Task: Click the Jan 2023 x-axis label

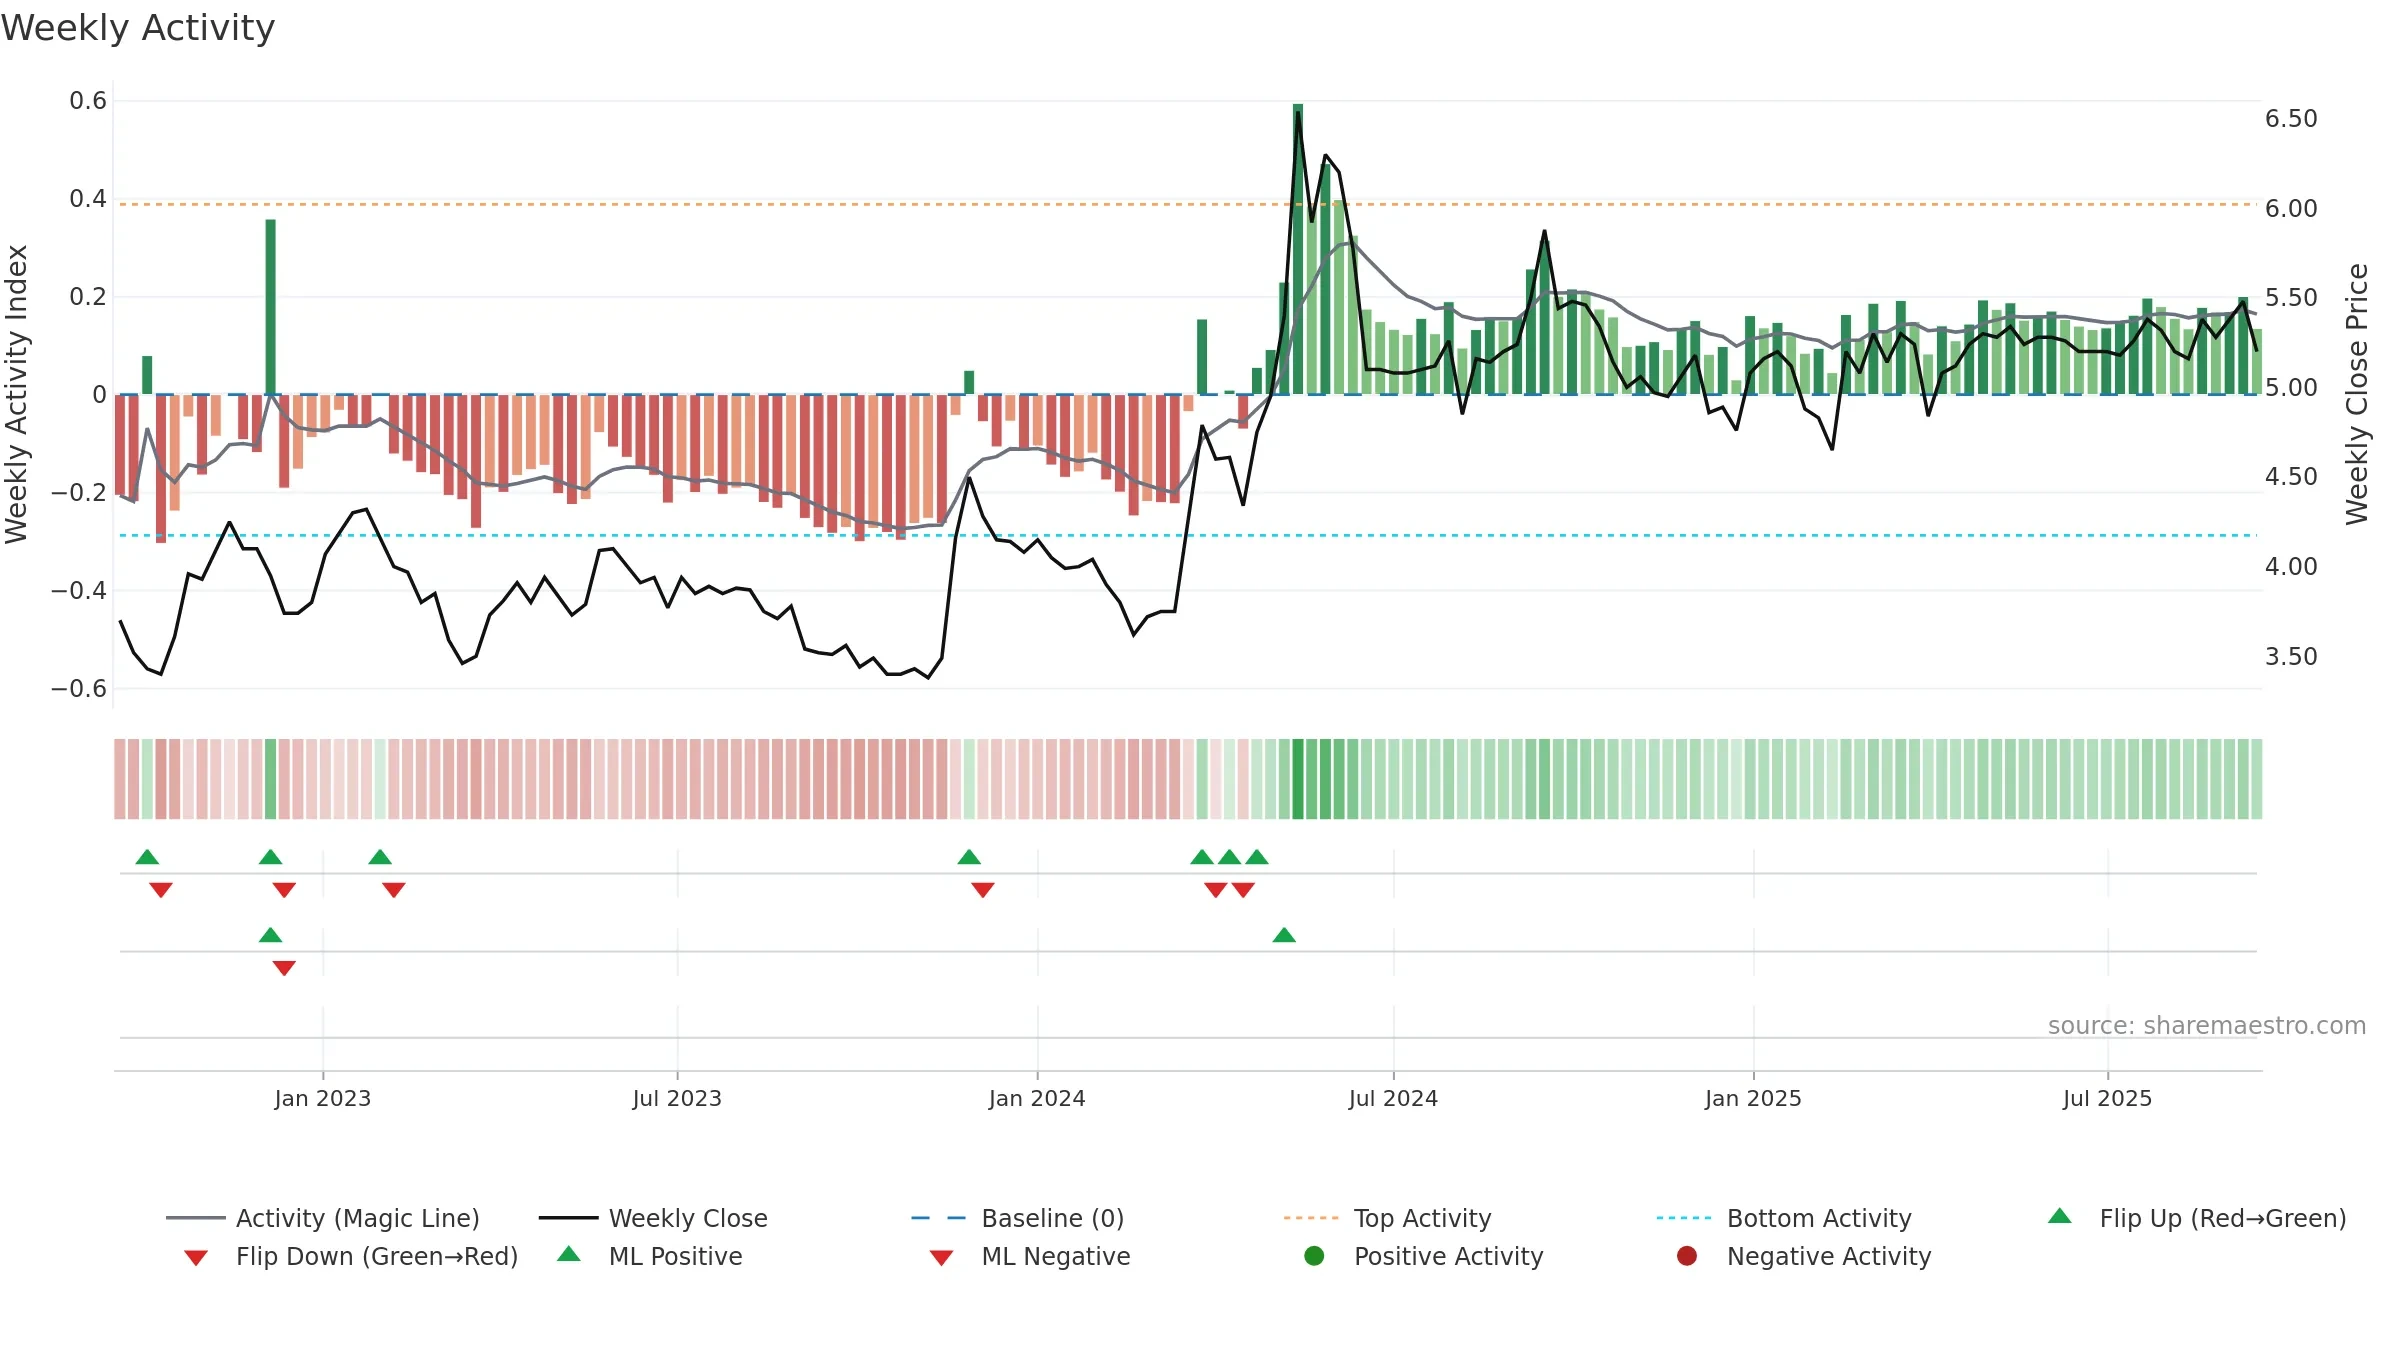Action: click(x=323, y=1098)
